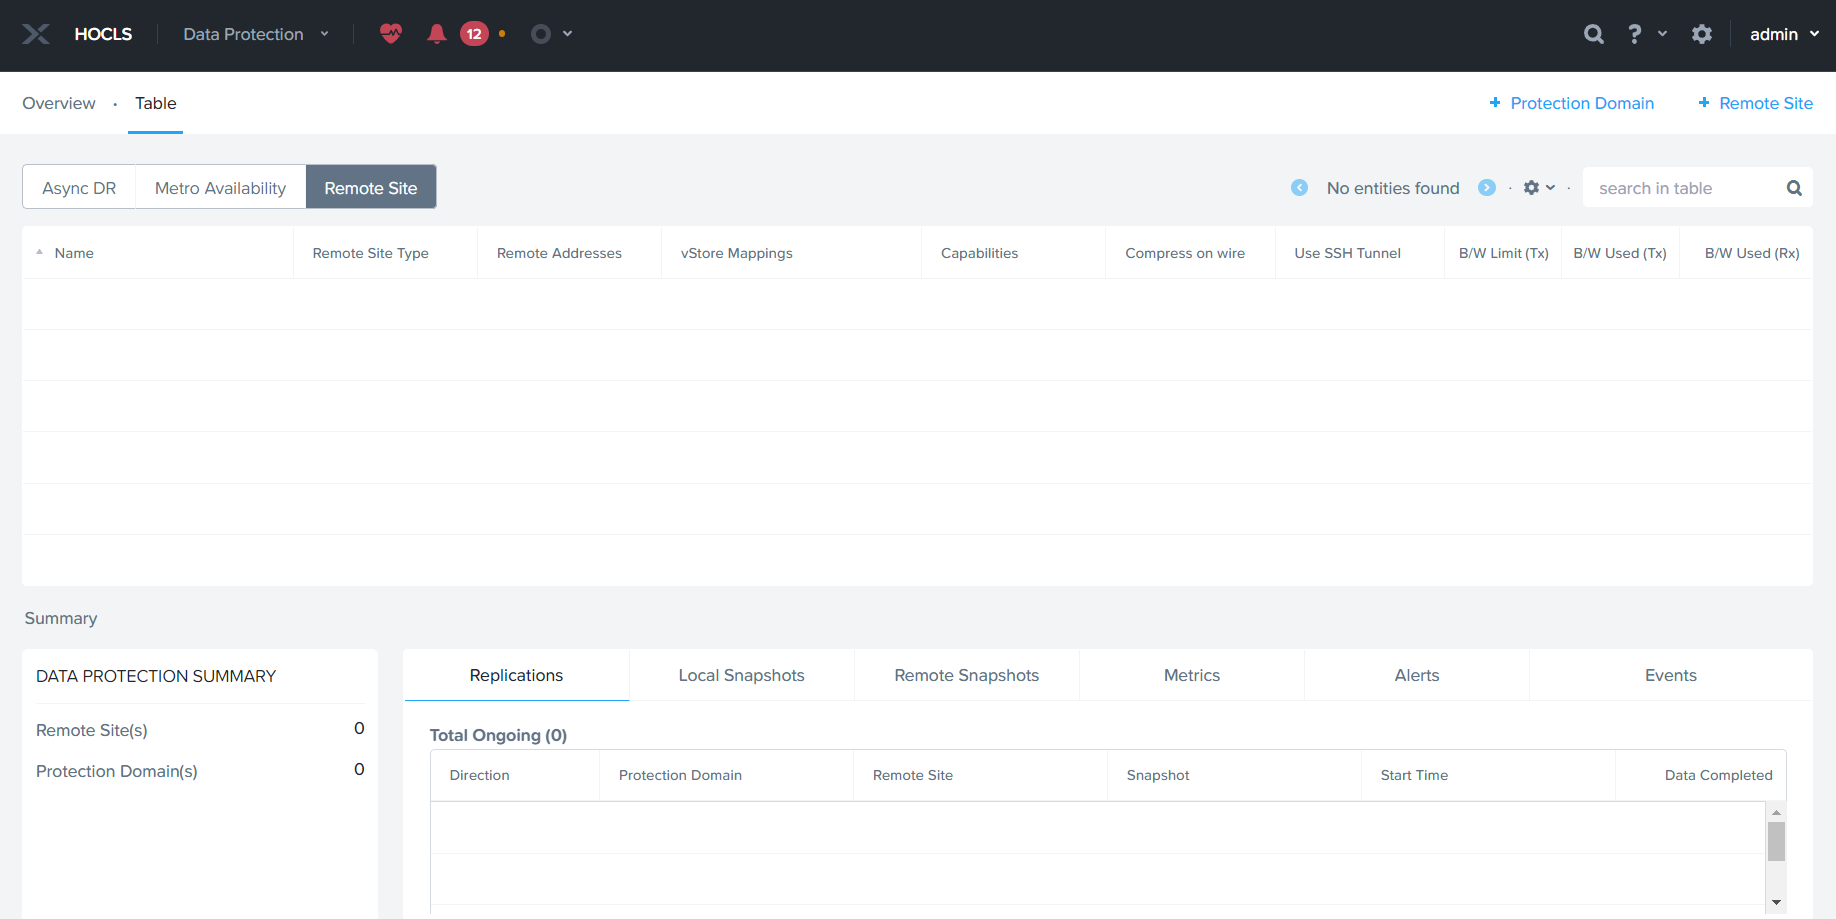Open the Local Snapshots tab
The width and height of the screenshot is (1836, 919).
click(x=741, y=675)
